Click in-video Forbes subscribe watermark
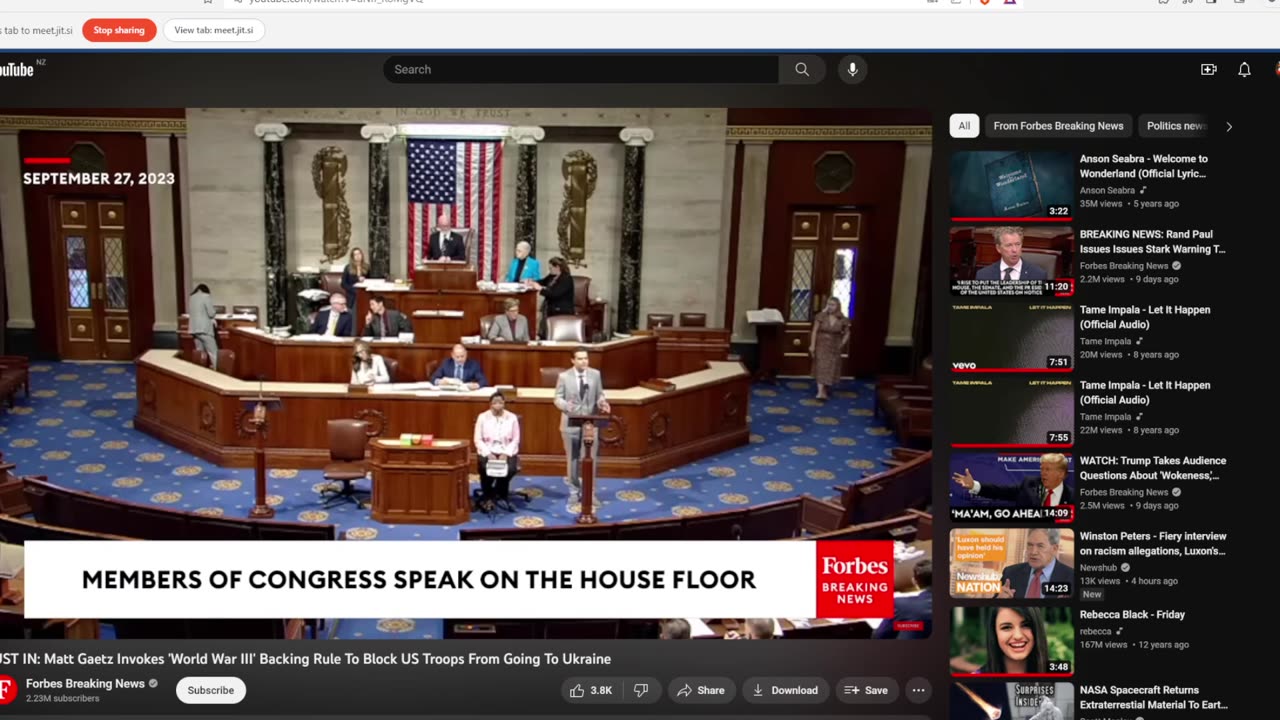This screenshot has width=1280, height=720. pyautogui.click(x=908, y=626)
